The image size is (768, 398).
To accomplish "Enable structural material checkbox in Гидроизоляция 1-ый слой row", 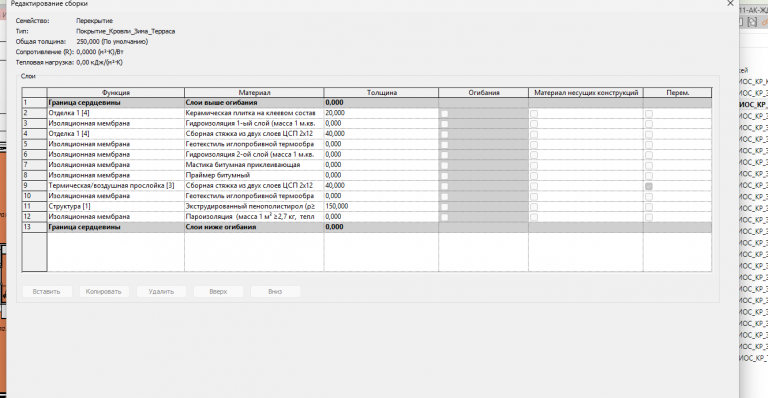I will pos(534,124).
